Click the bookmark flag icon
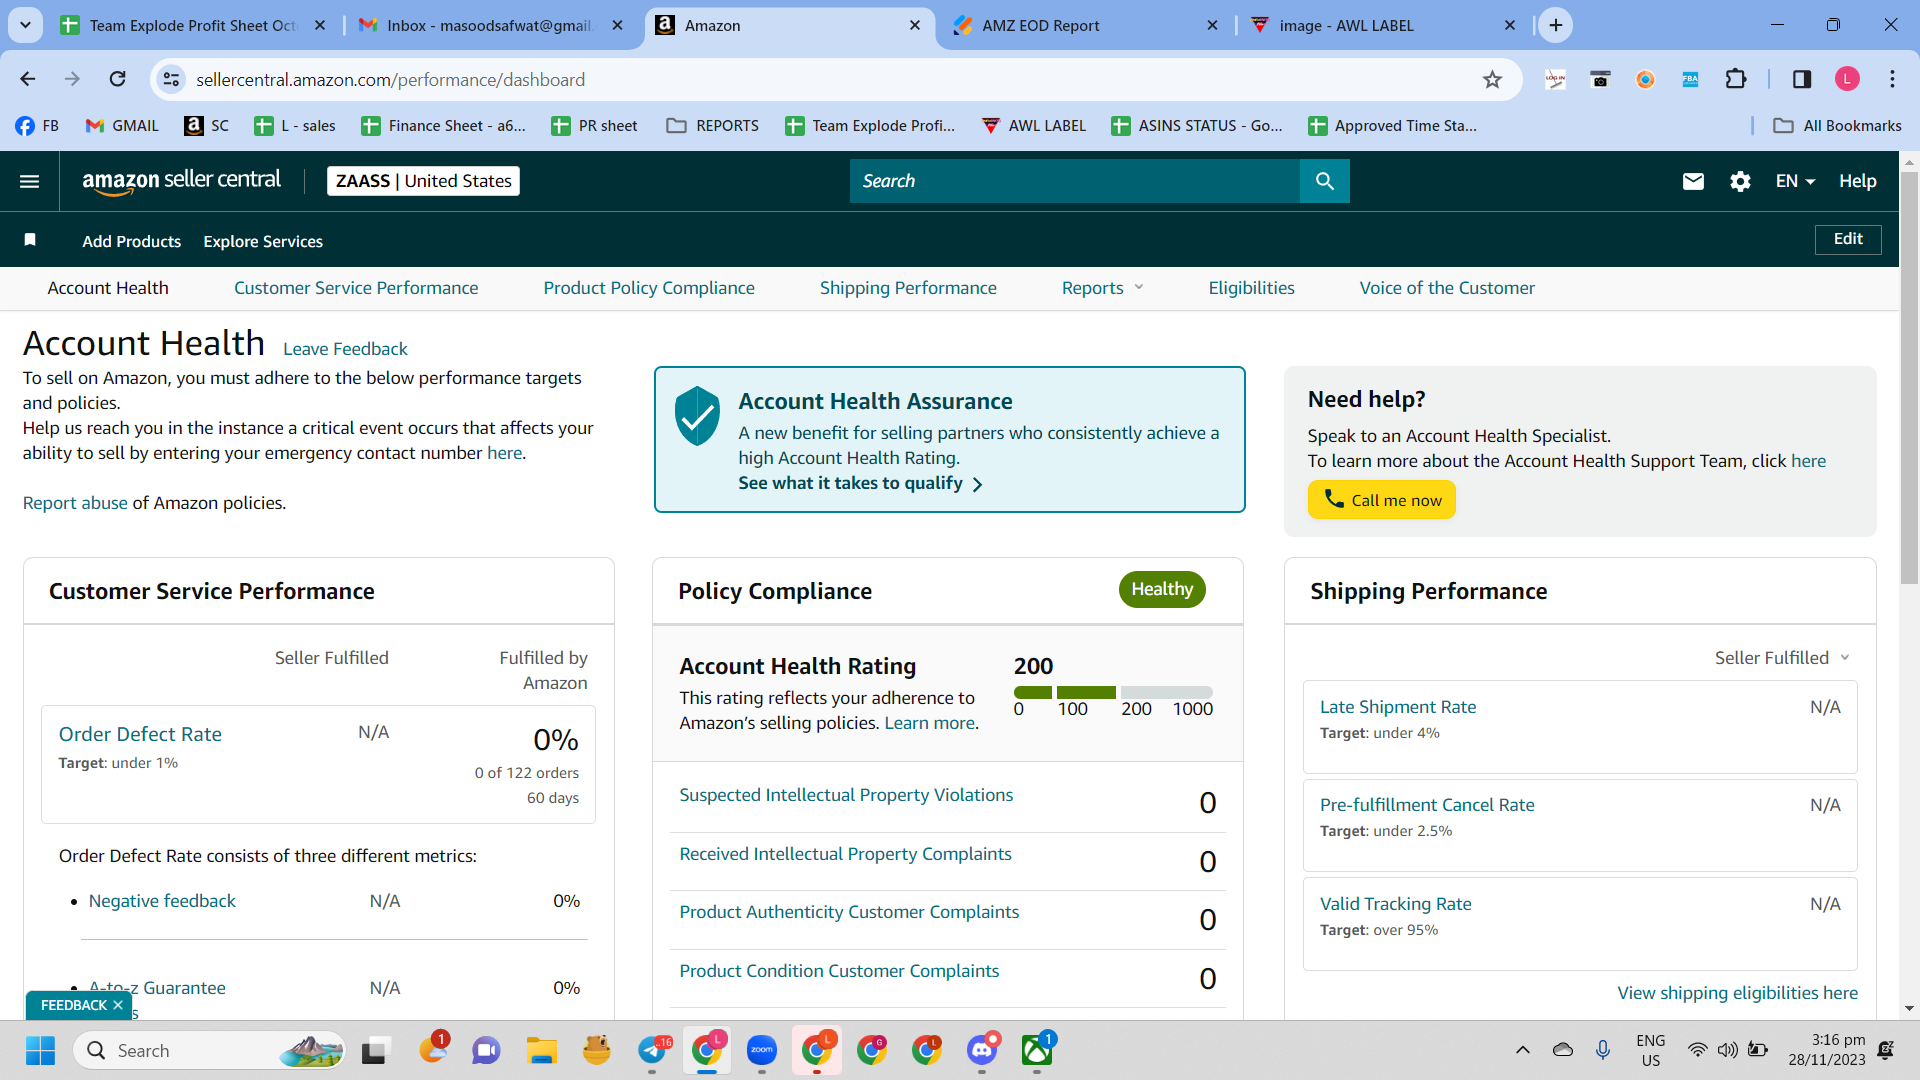Viewport: 1920px width, 1080px height. [x=30, y=240]
